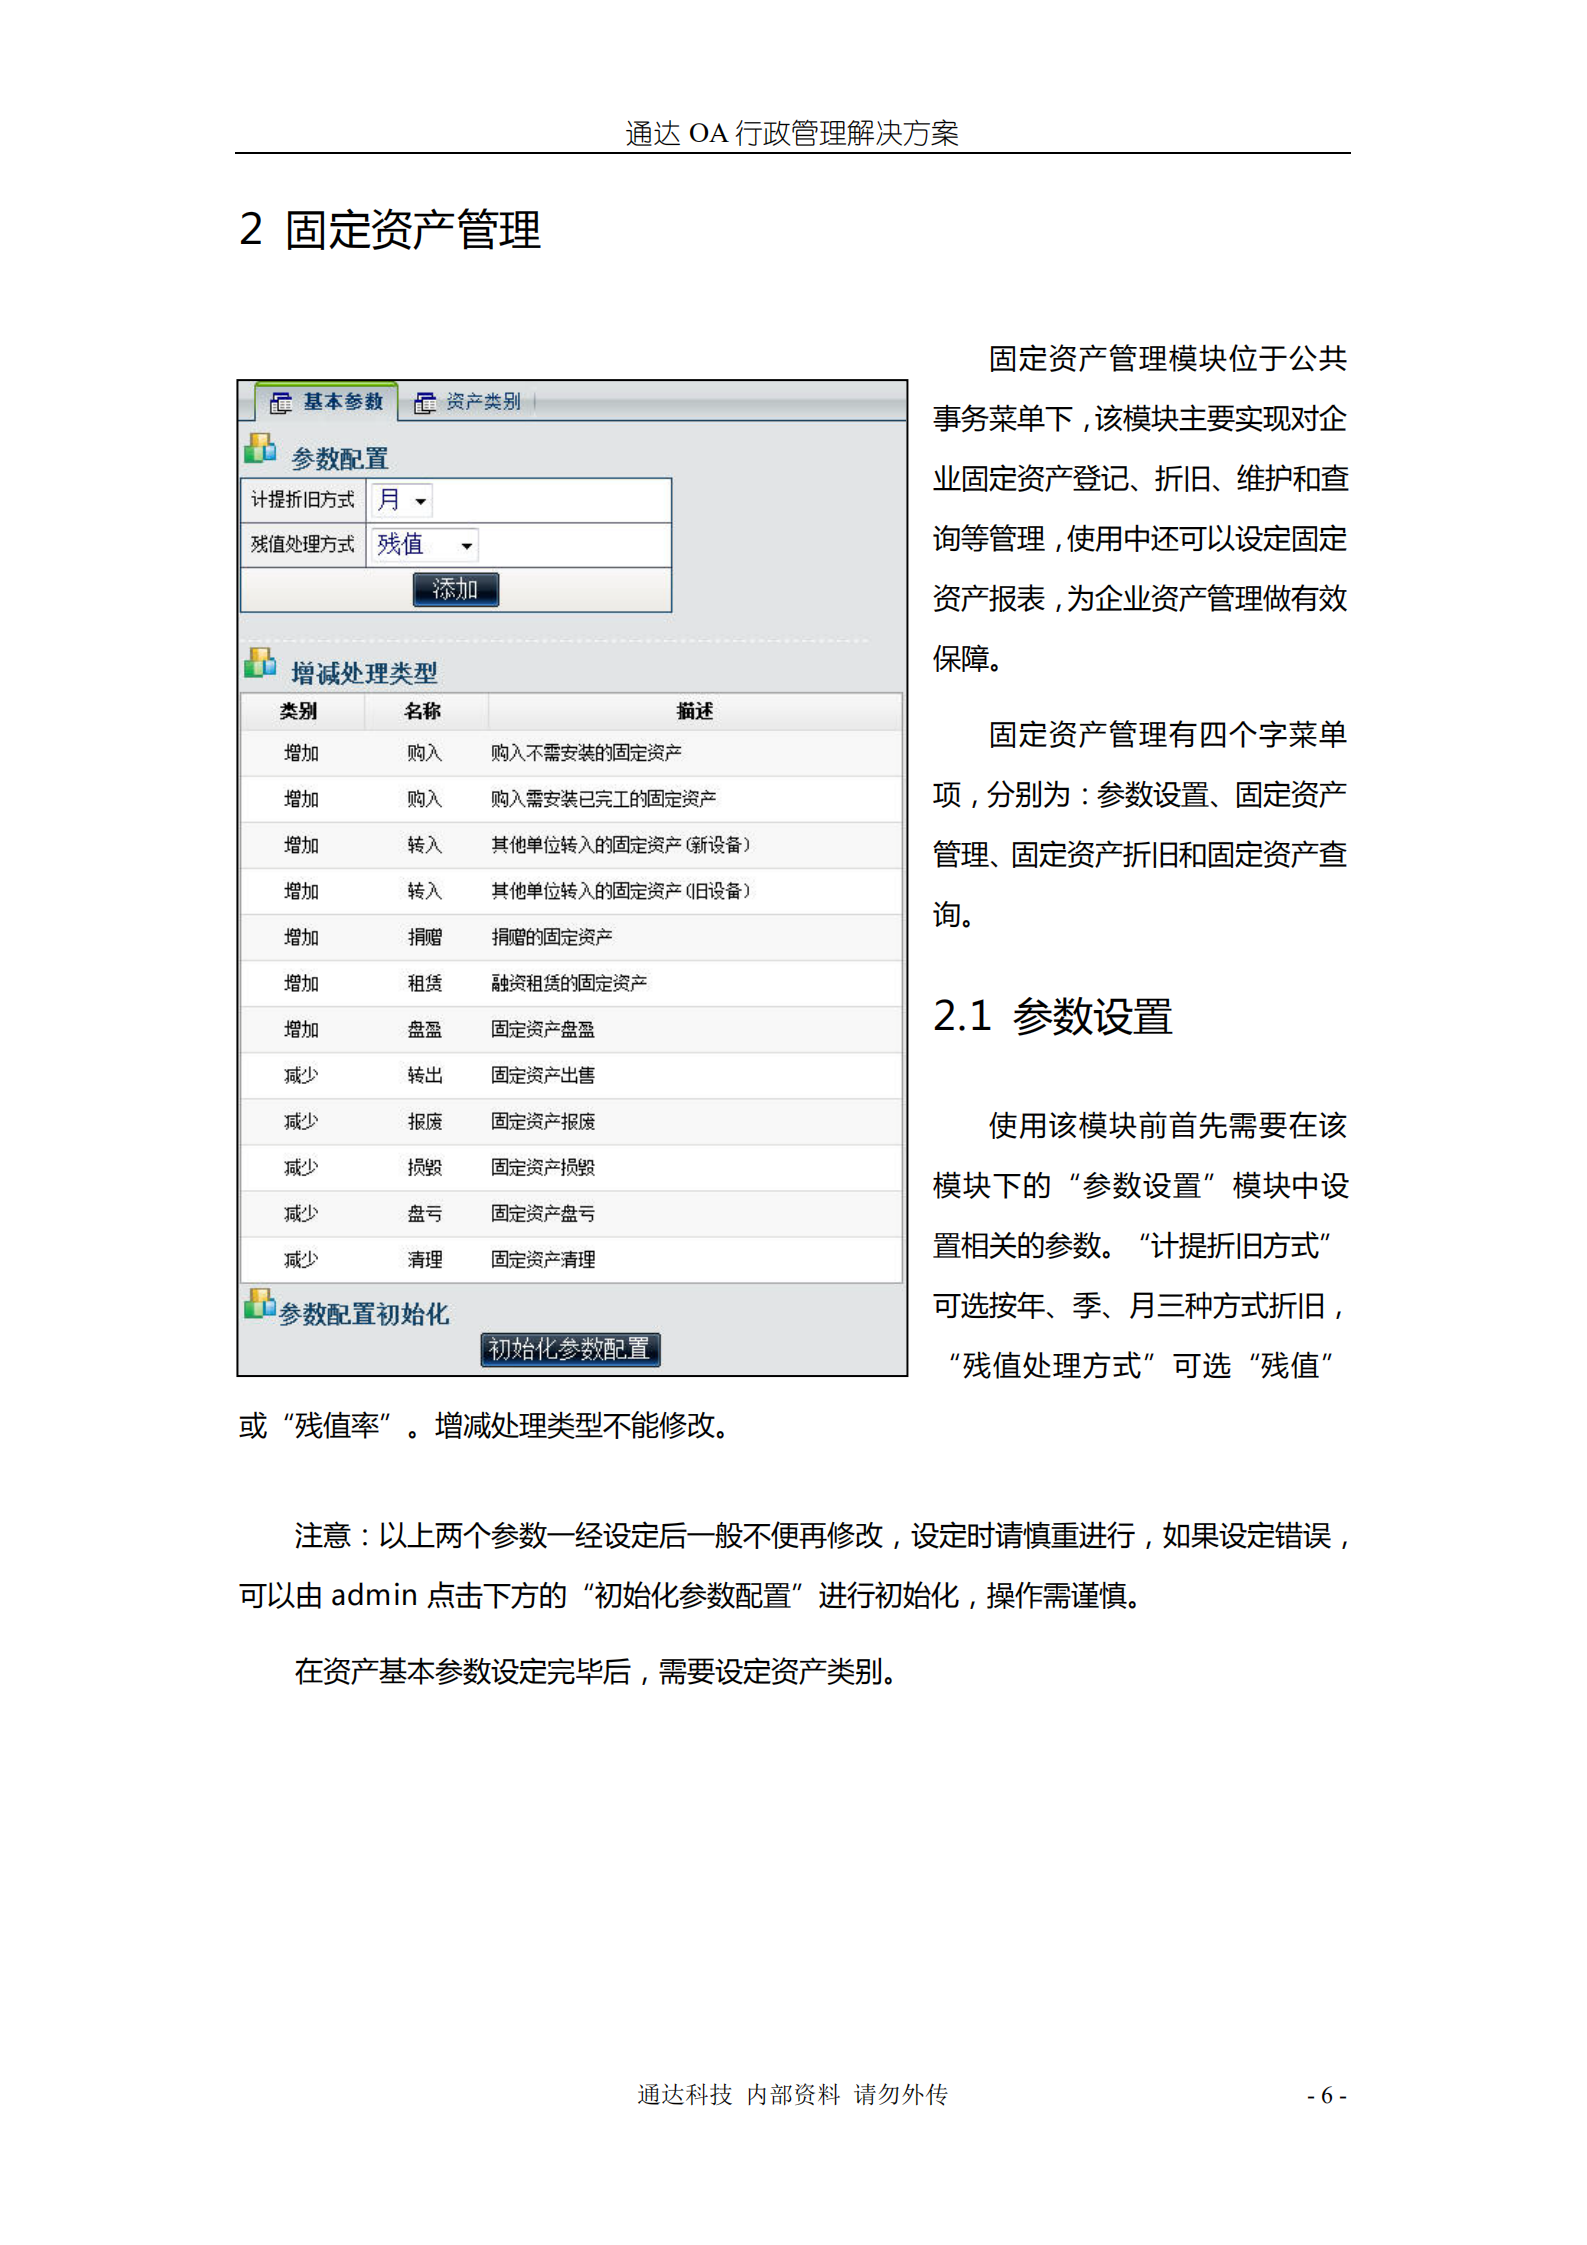The image size is (1587, 2245).
Task: Click the 参数配置初始化 section icon
Action: pos(259,1303)
